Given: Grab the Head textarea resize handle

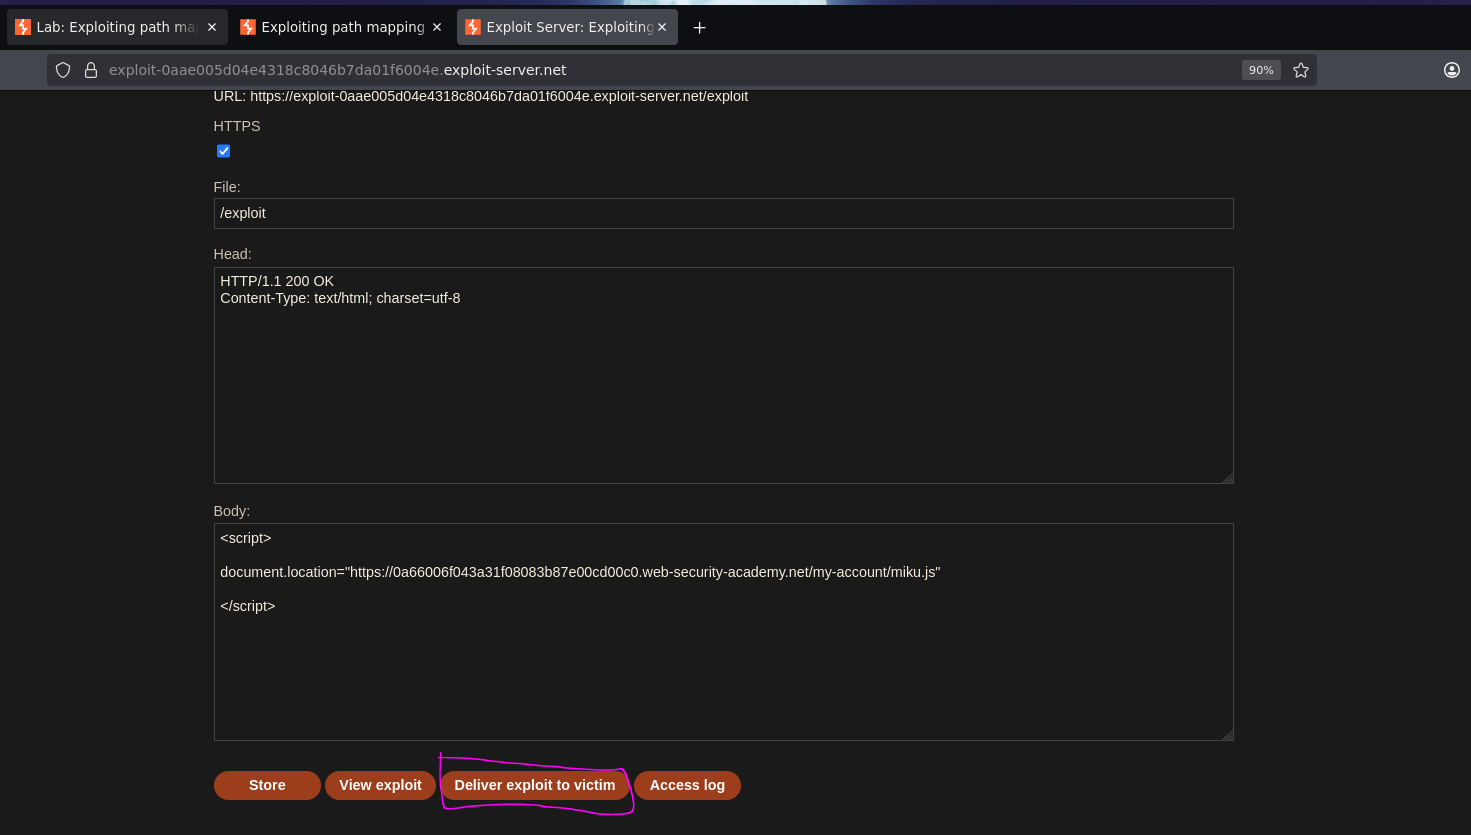Looking at the screenshot, I should pyautogui.click(x=1227, y=478).
